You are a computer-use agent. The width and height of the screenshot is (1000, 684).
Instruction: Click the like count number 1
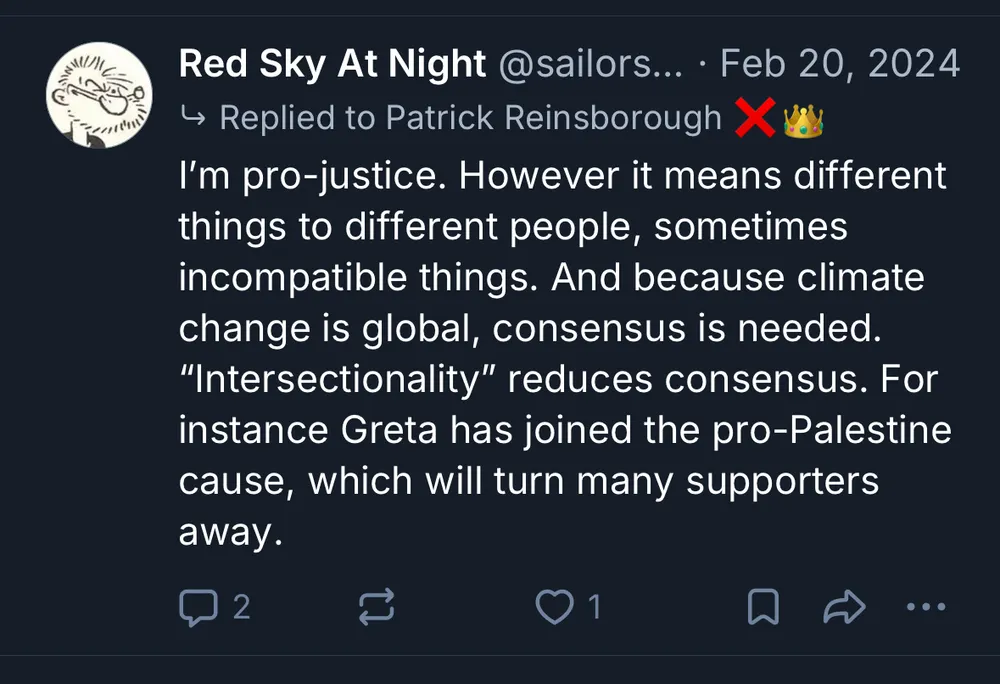coord(594,606)
